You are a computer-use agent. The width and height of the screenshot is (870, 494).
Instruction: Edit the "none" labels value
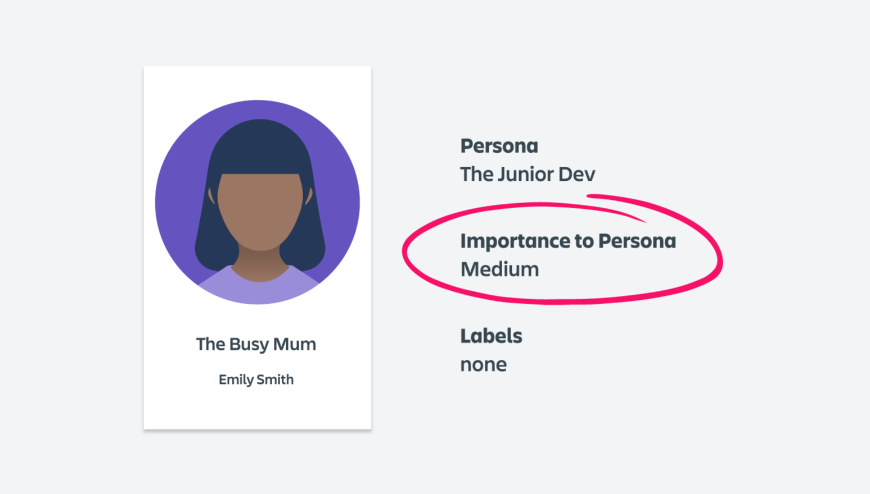click(x=483, y=364)
